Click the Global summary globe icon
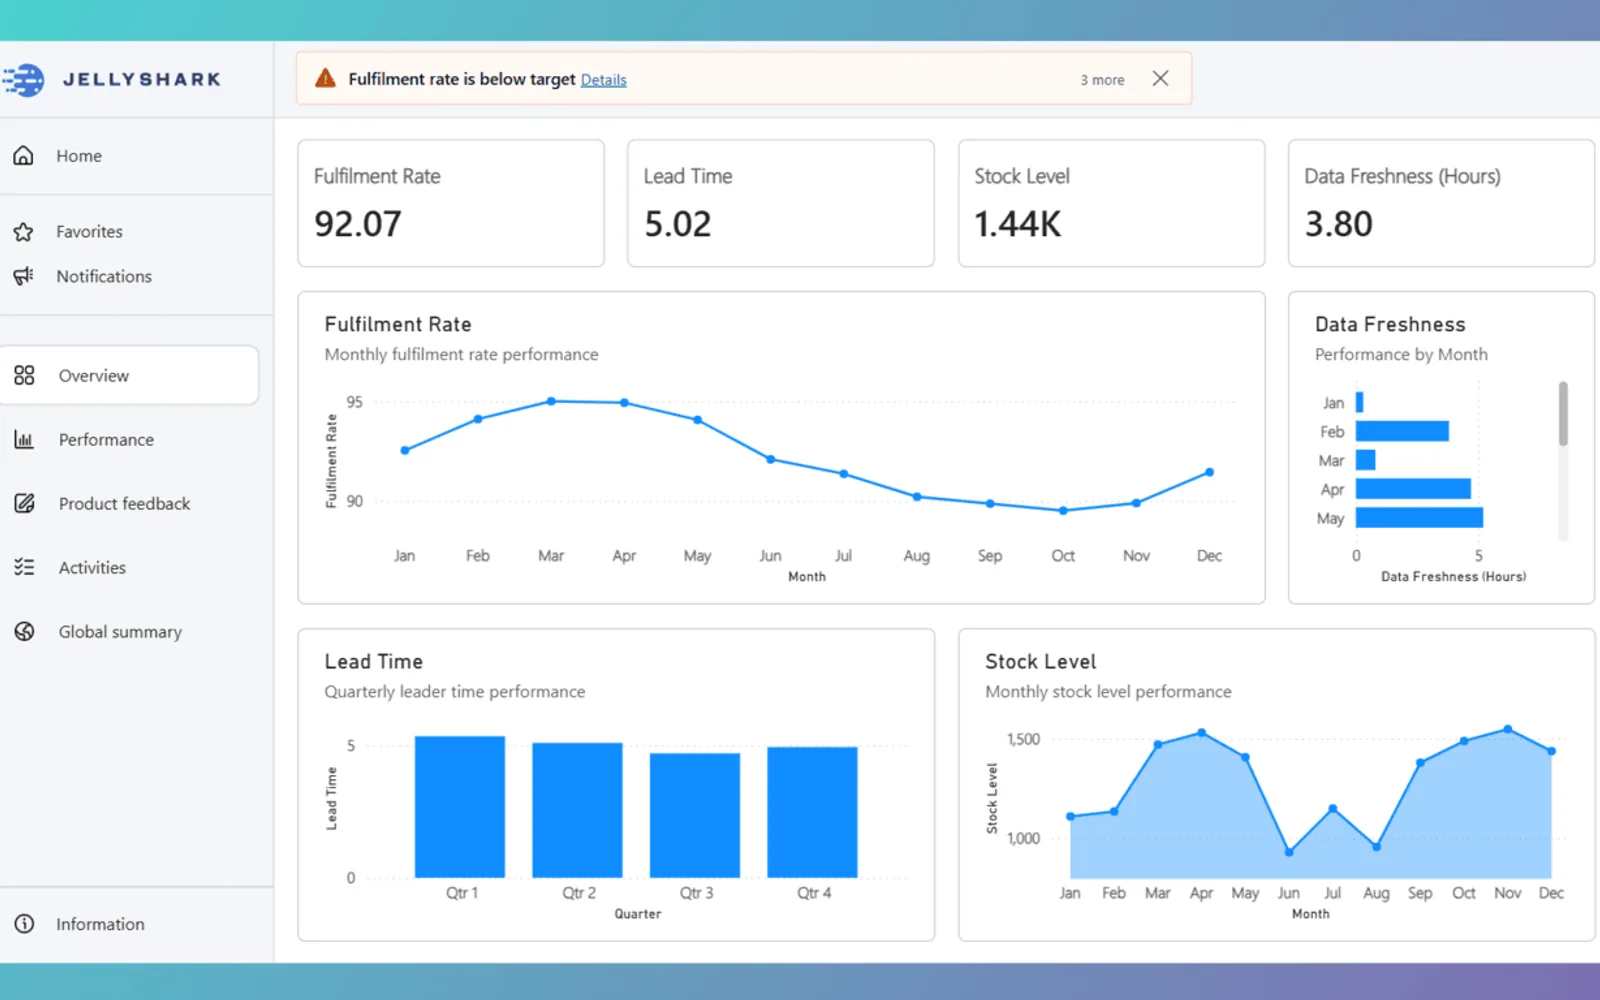The height and width of the screenshot is (1000, 1600). pos(24,631)
